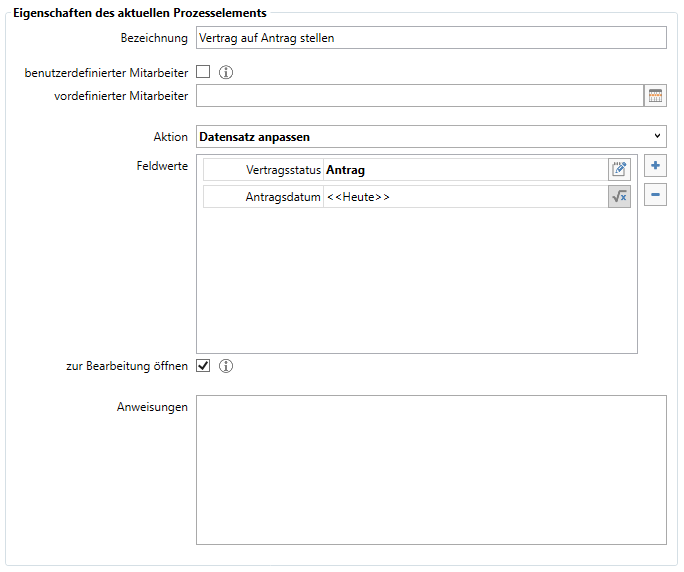Show info for benutzerdefinierter Mitarbeiter

point(226,72)
